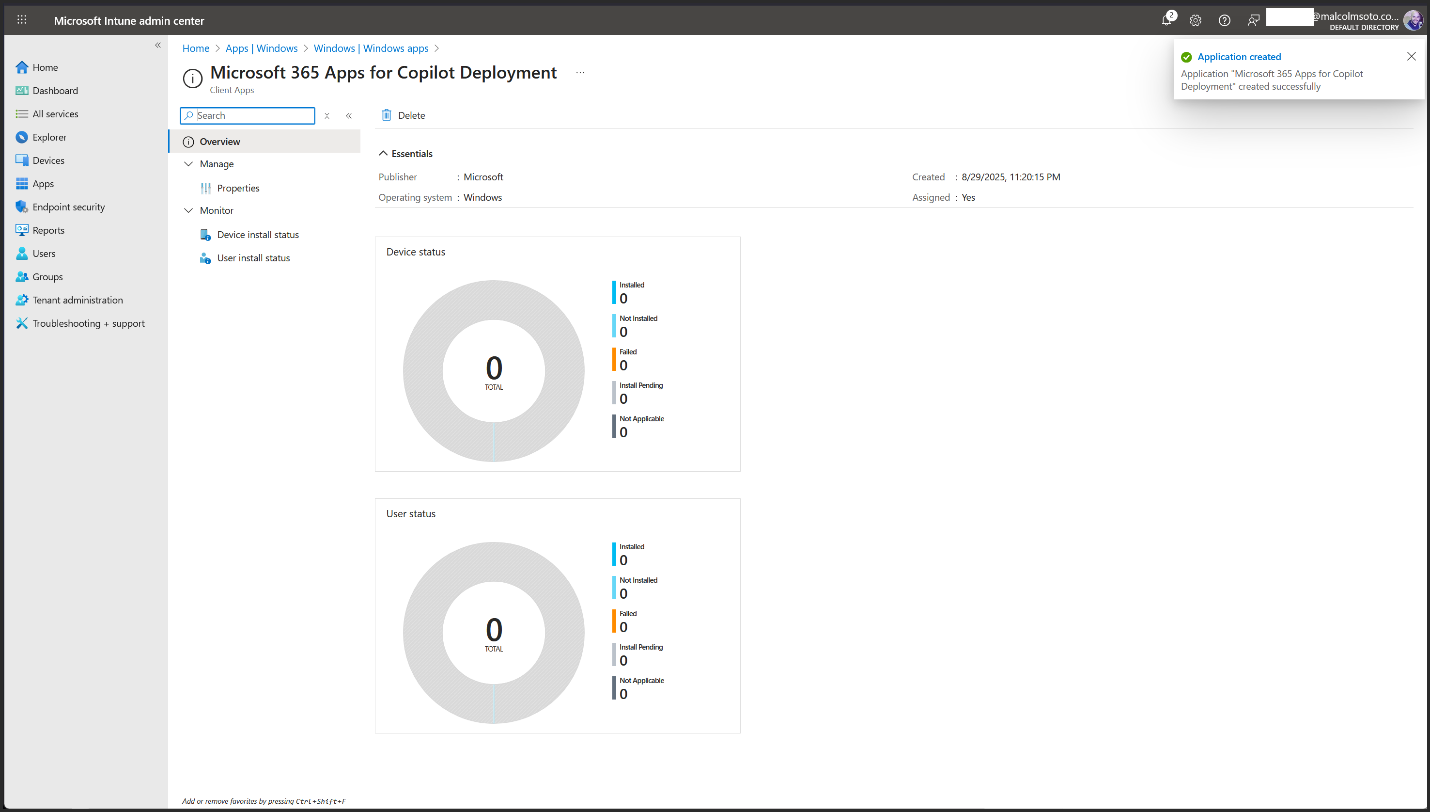Select Device install status menu item
Screen dimensions: 1430x812
coord(257,235)
